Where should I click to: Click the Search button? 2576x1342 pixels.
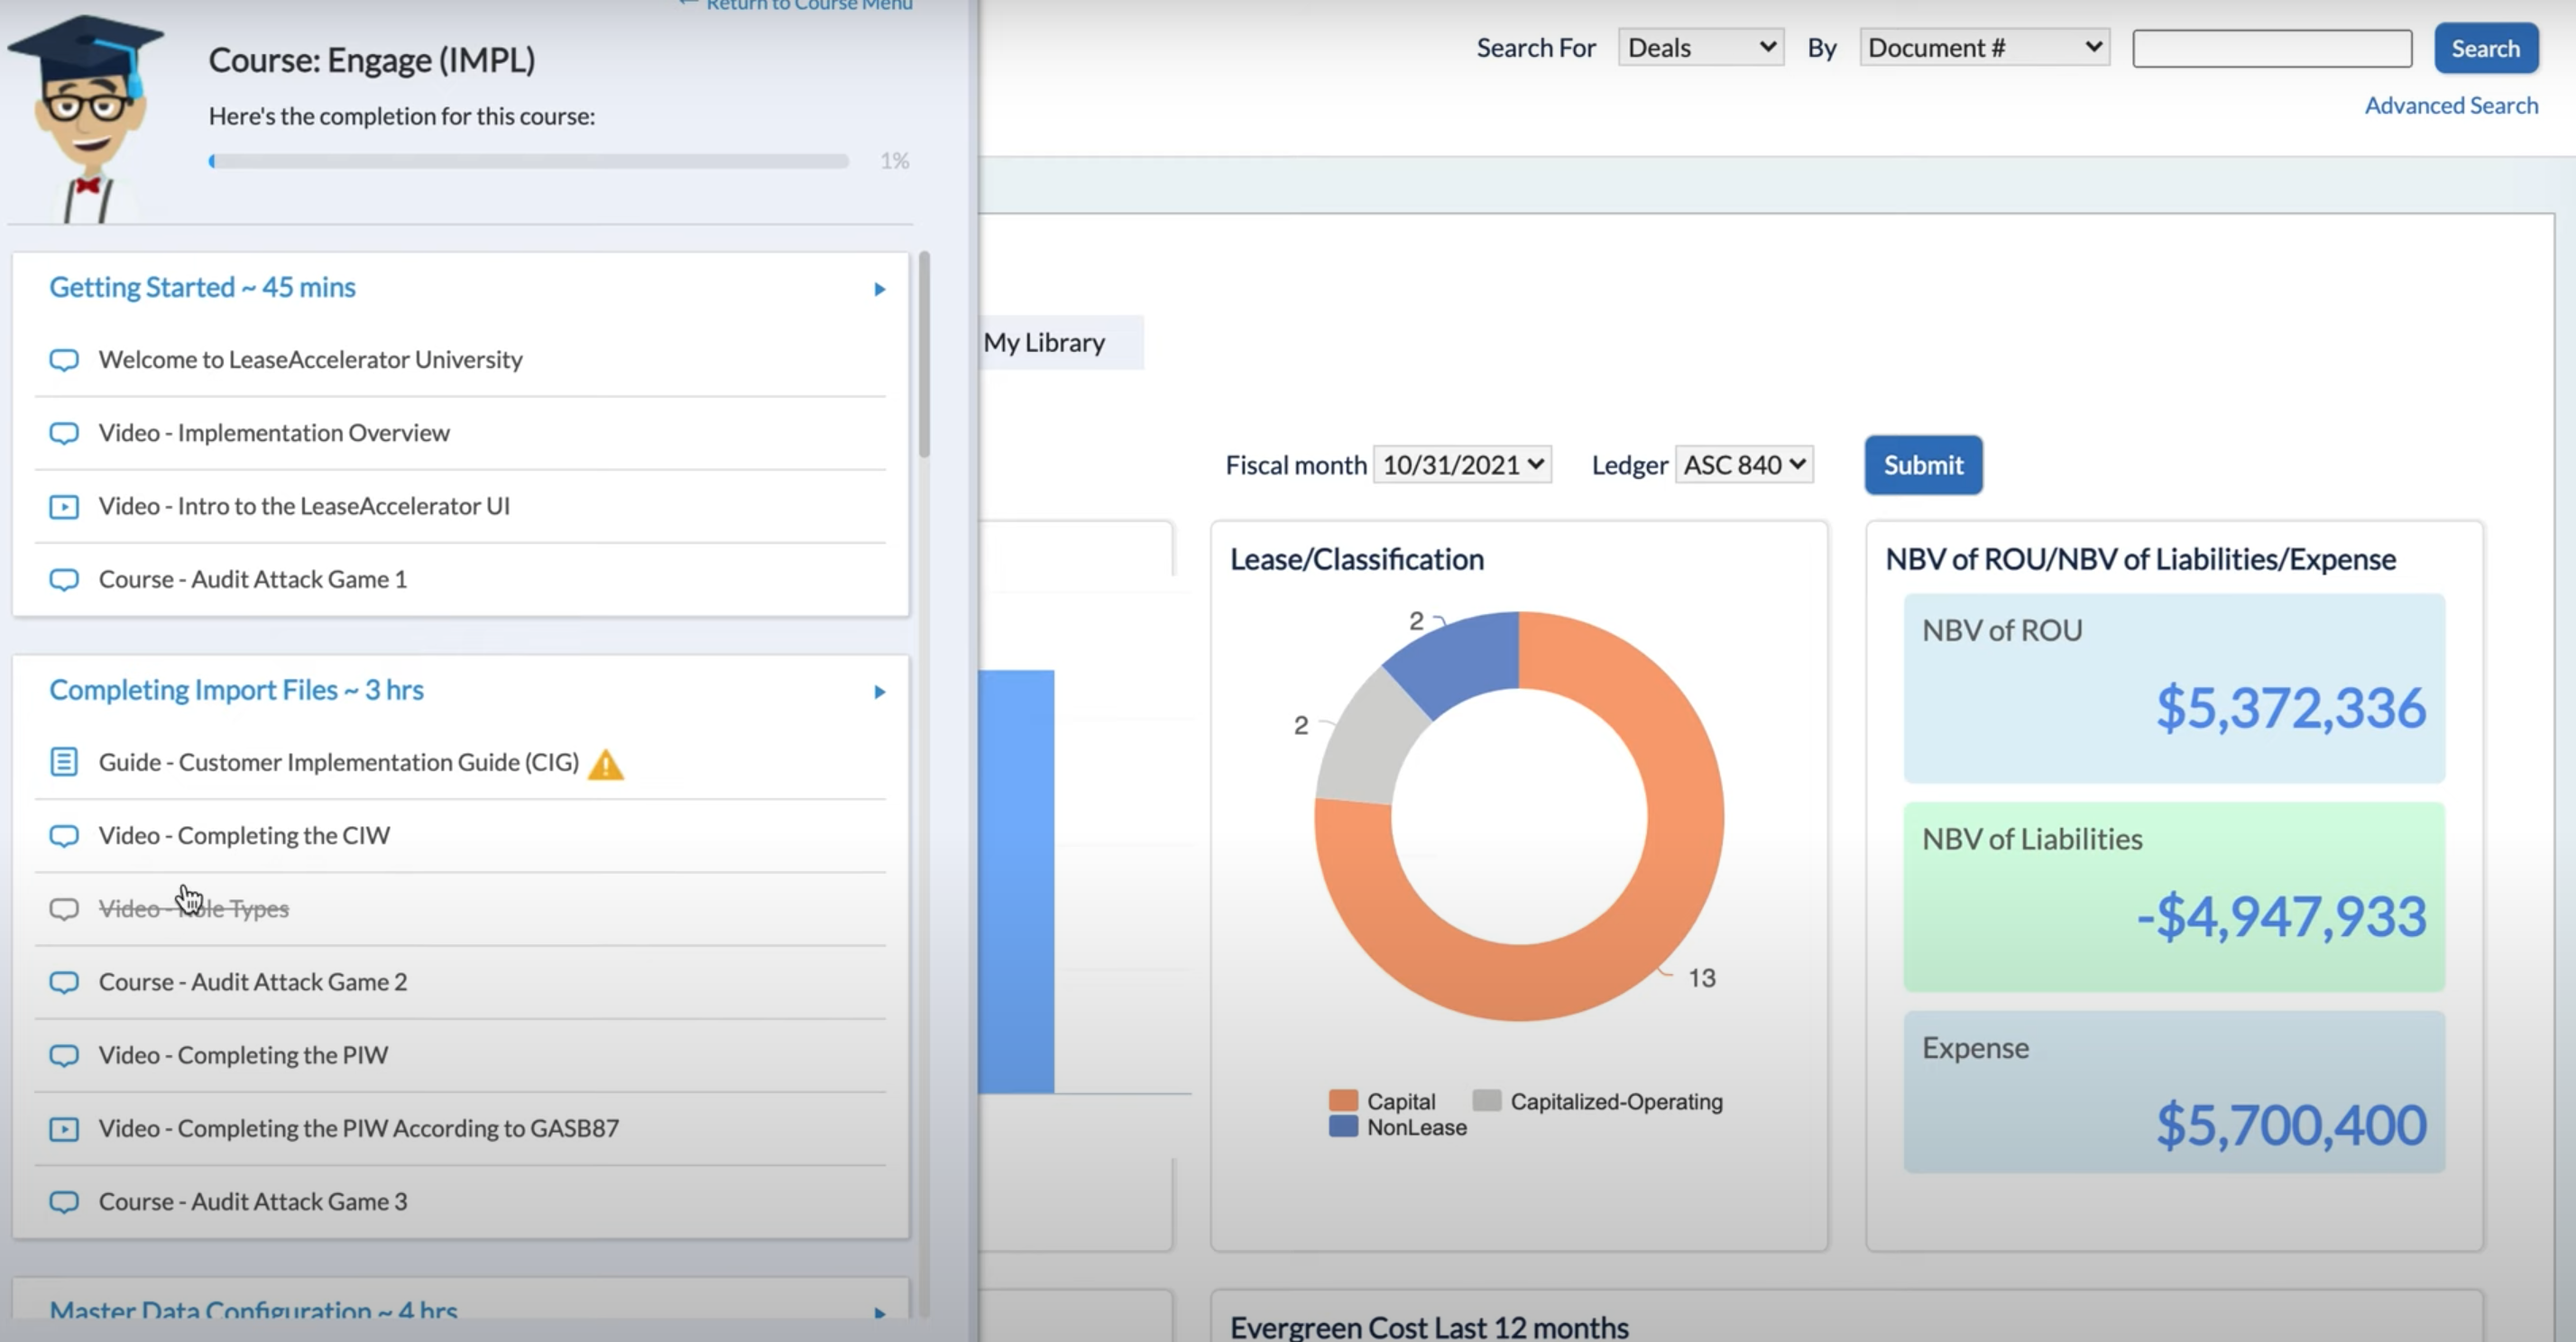click(2486, 48)
